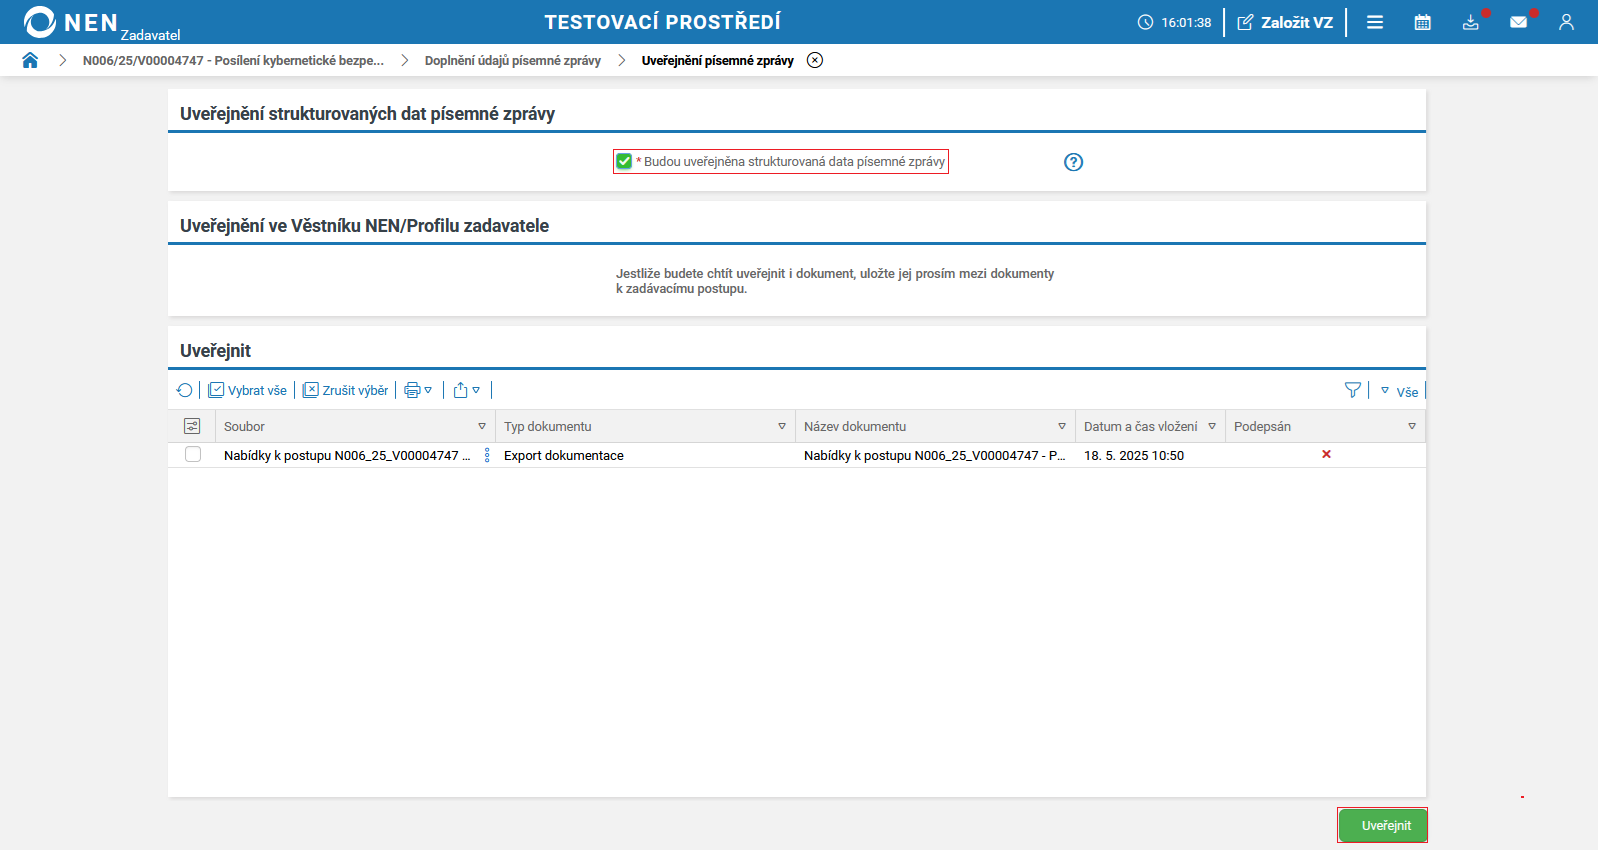The height and width of the screenshot is (850, 1598).
Task: Click the green Uveřejnit button
Action: coord(1385,825)
